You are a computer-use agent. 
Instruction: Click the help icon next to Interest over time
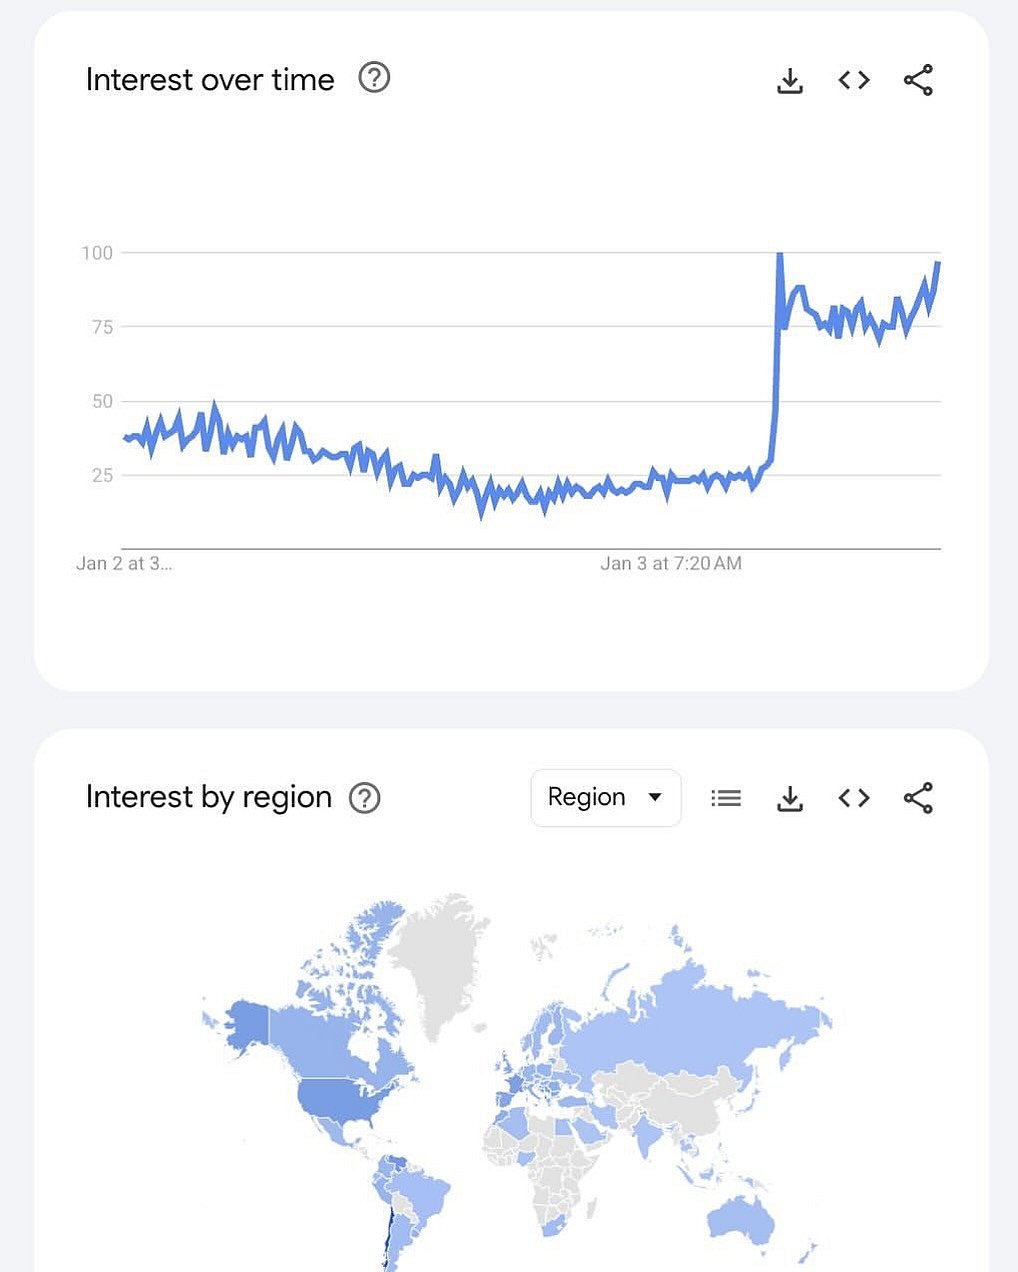click(374, 78)
